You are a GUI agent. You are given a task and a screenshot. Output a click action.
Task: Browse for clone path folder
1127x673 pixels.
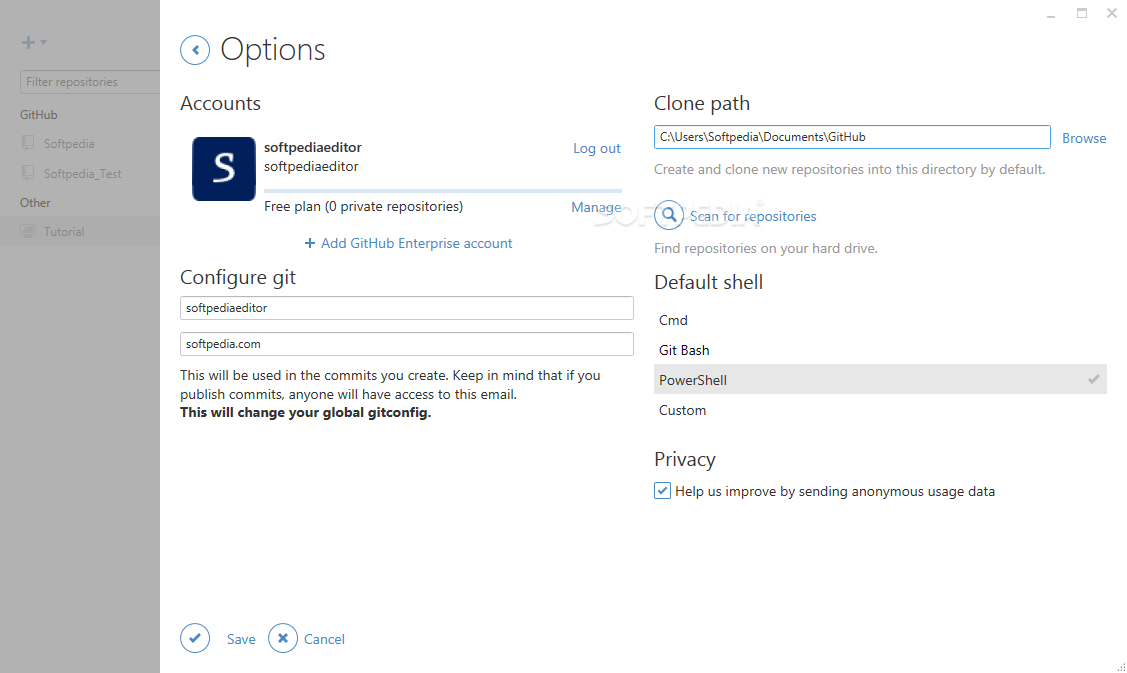pyautogui.click(x=1084, y=138)
